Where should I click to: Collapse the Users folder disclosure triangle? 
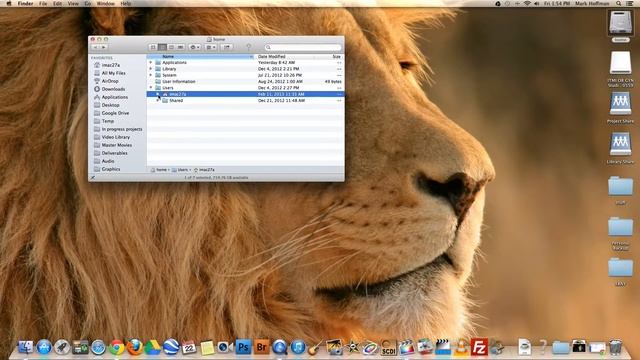pos(151,88)
